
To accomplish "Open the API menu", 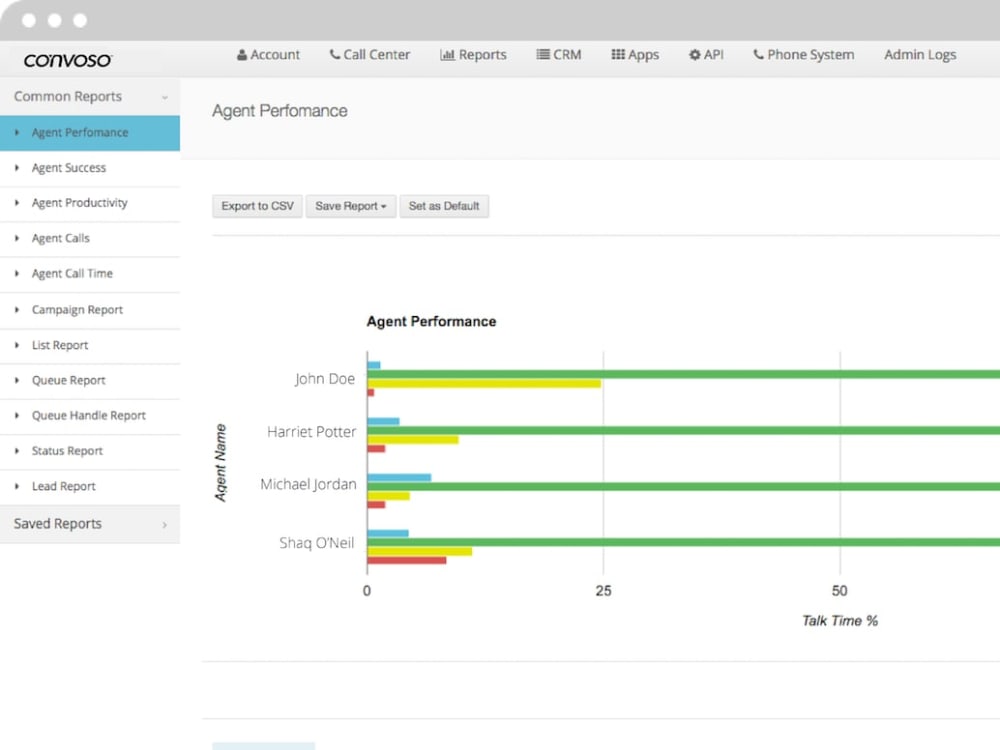I will click(x=706, y=55).
